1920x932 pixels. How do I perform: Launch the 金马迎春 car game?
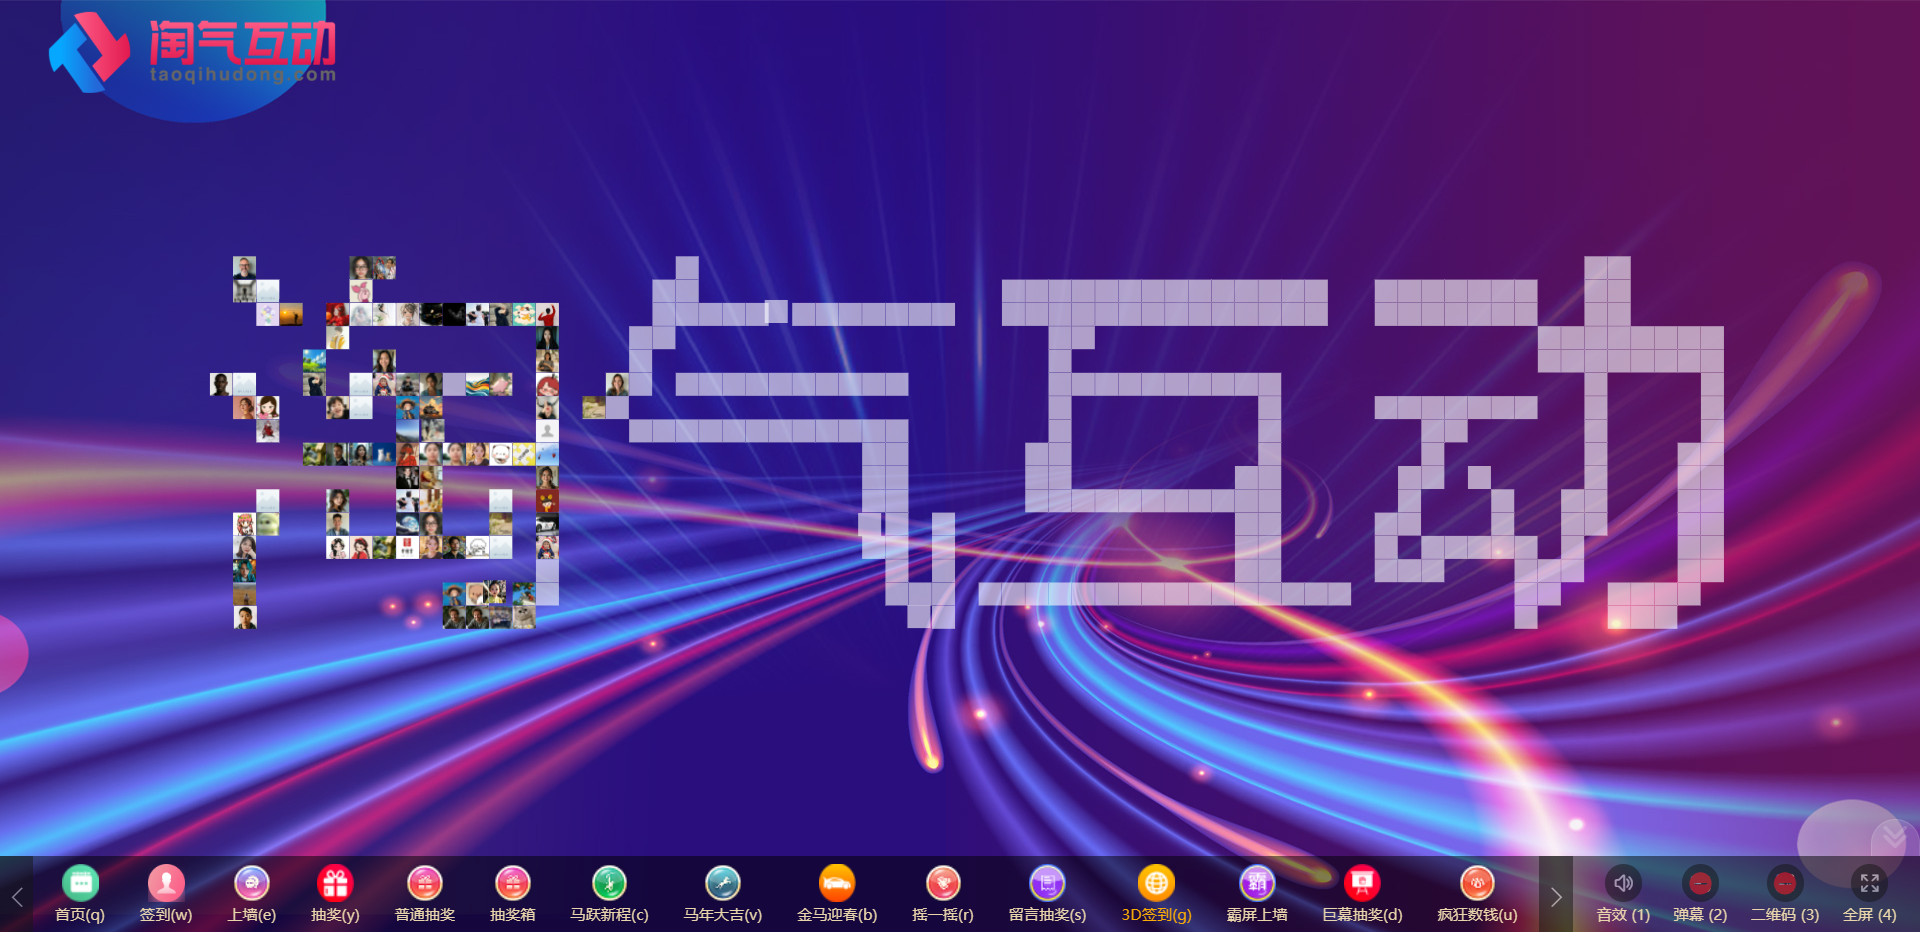click(837, 894)
